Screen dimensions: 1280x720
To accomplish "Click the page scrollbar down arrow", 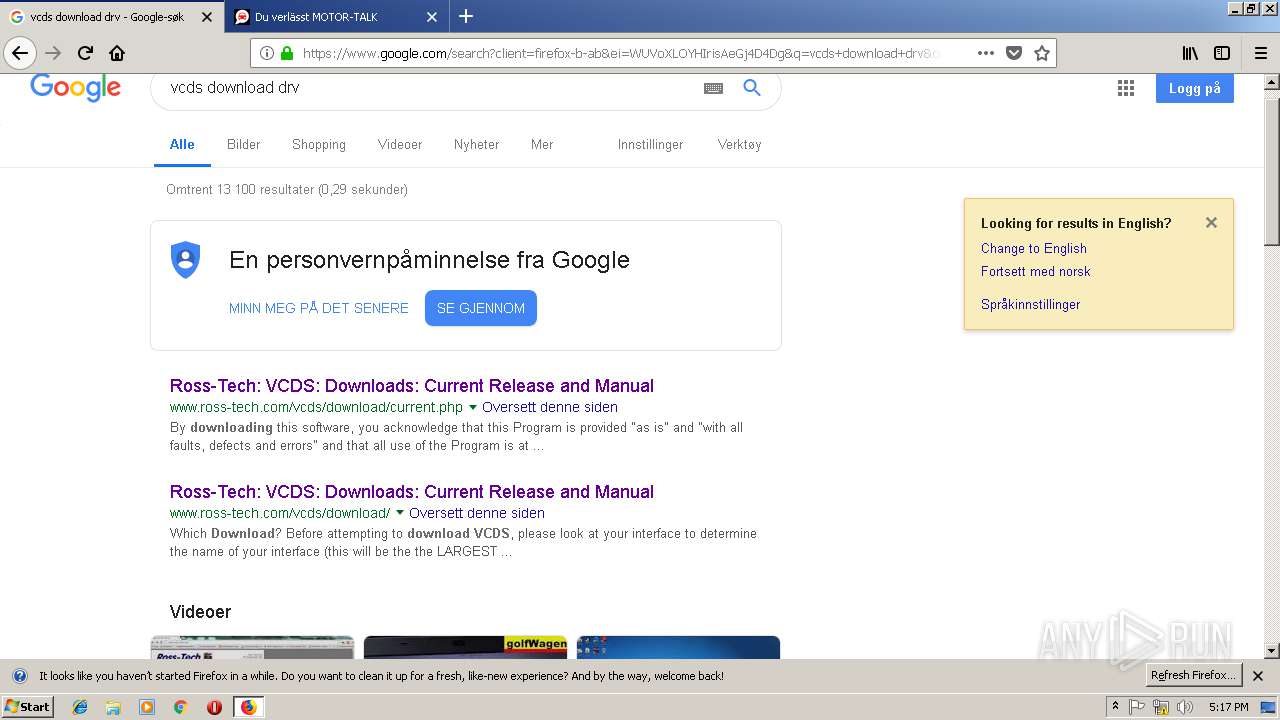I will [x=1271, y=651].
